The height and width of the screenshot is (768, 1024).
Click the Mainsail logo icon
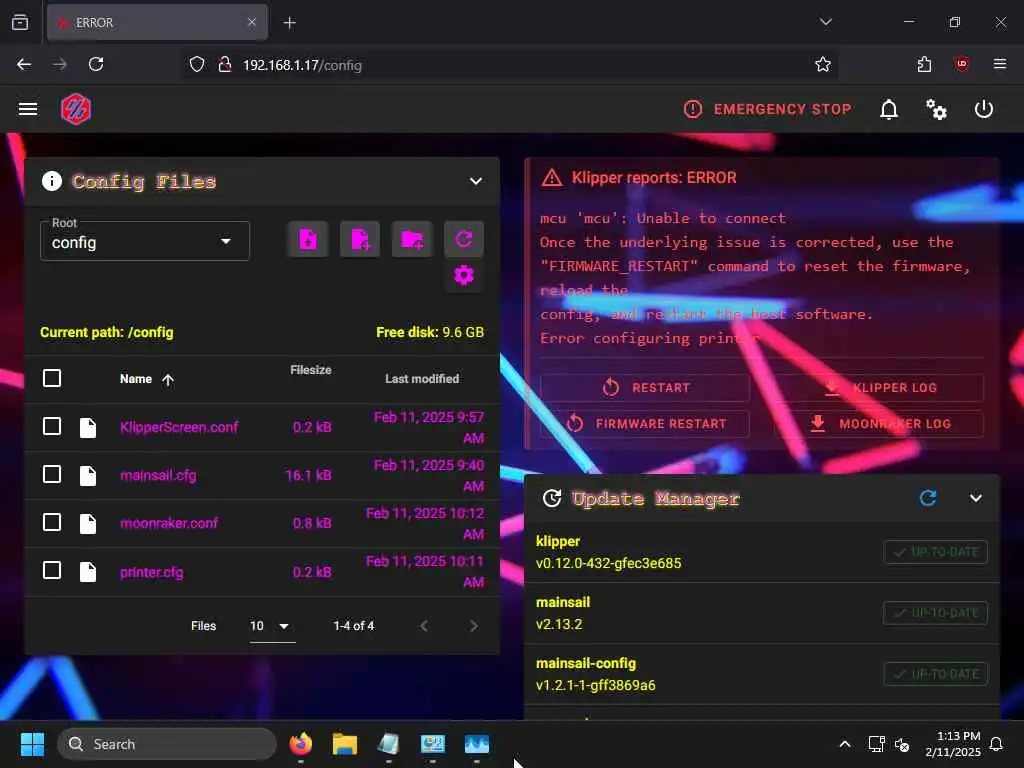tap(76, 109)
